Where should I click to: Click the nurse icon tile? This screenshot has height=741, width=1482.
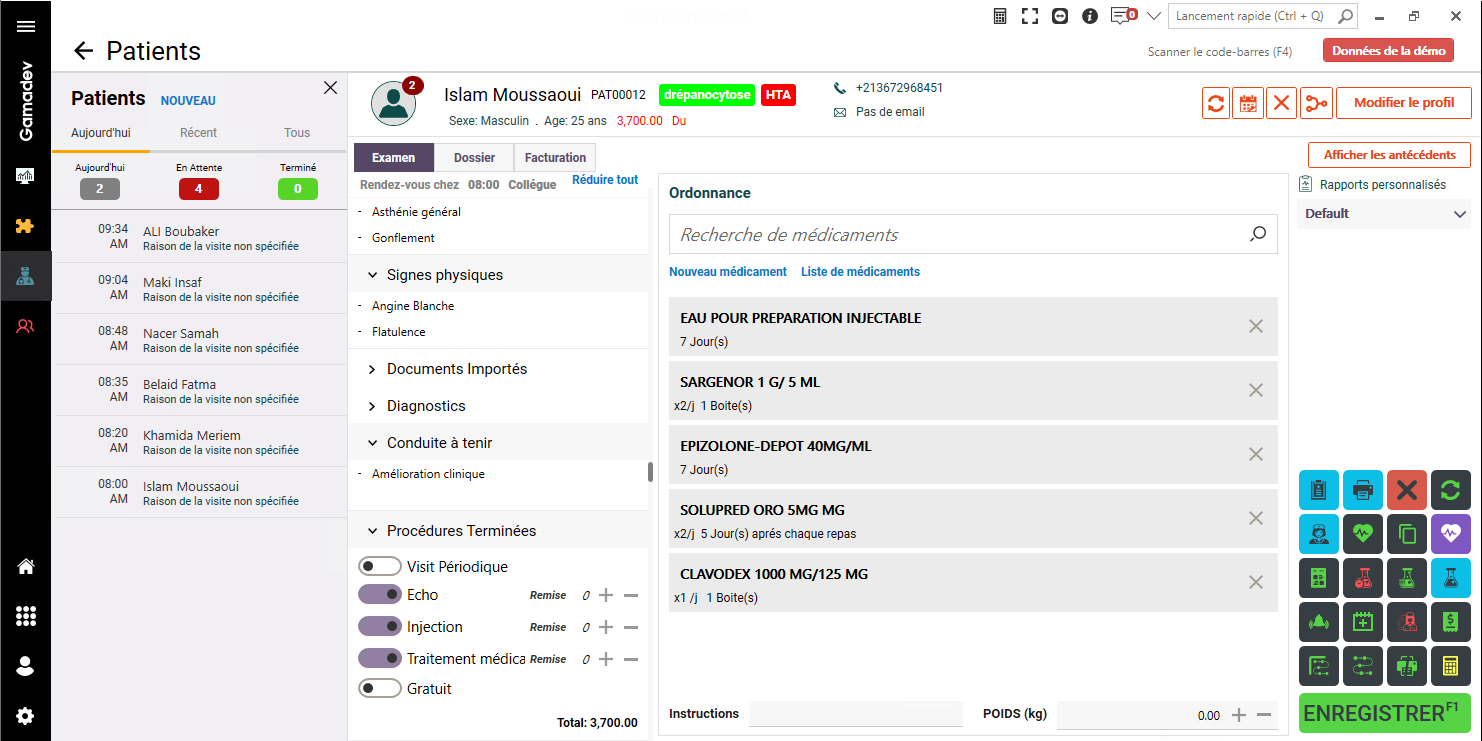[x=1318, y=534]
